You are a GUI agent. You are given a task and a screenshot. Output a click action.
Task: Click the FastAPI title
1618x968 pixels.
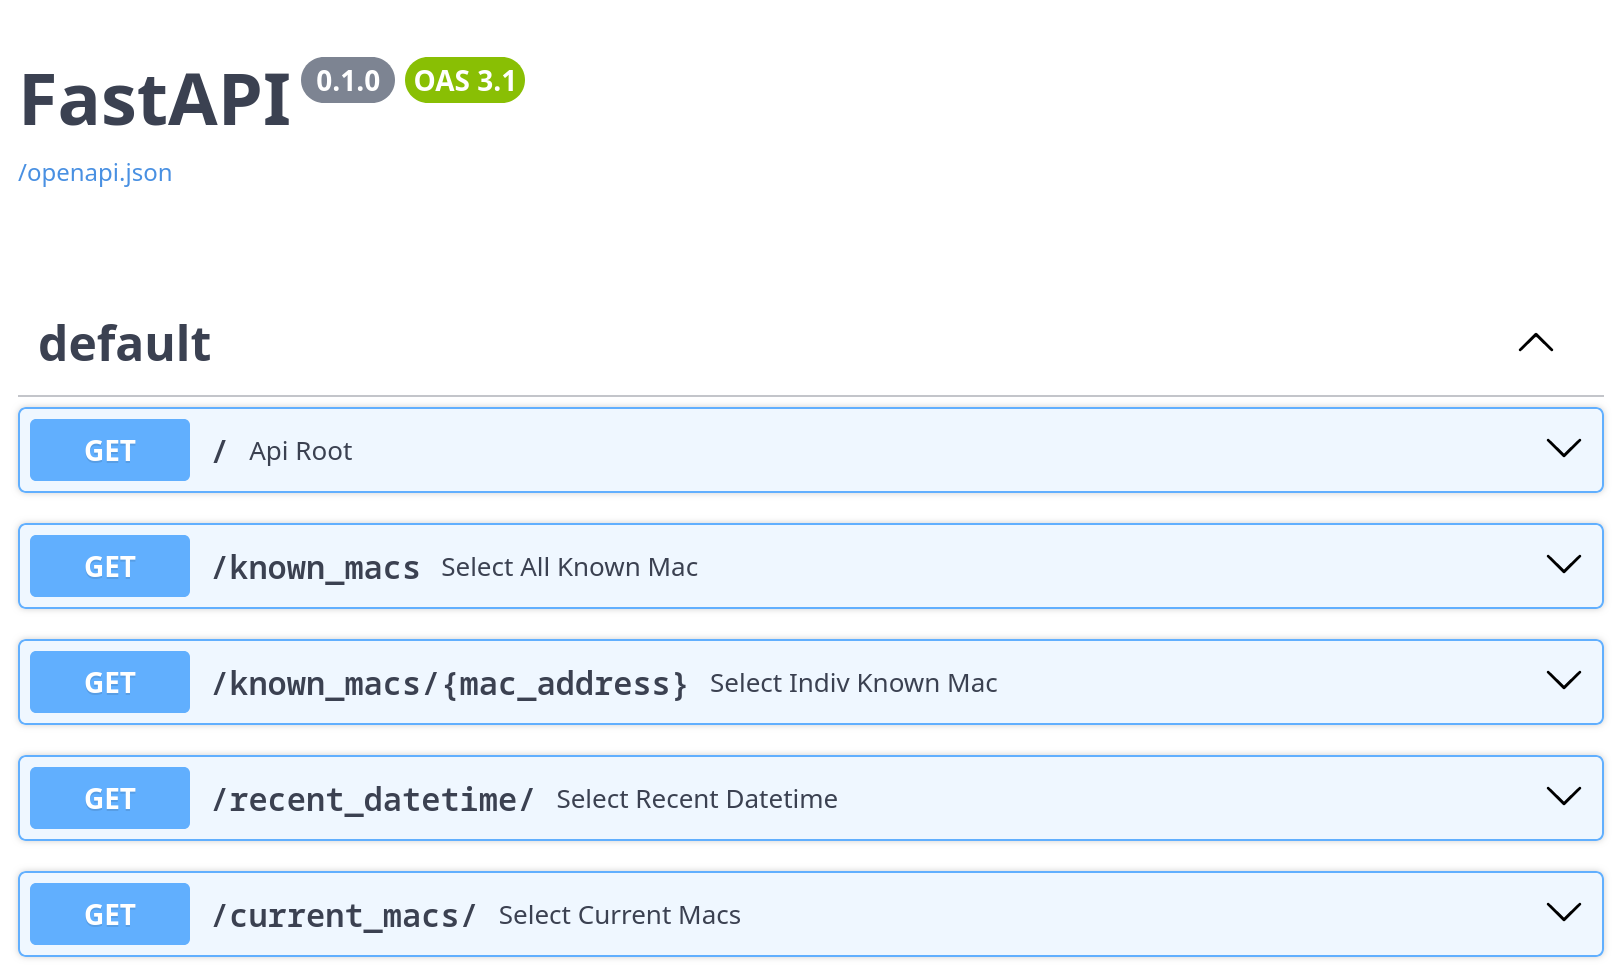[x=155, y=100]
